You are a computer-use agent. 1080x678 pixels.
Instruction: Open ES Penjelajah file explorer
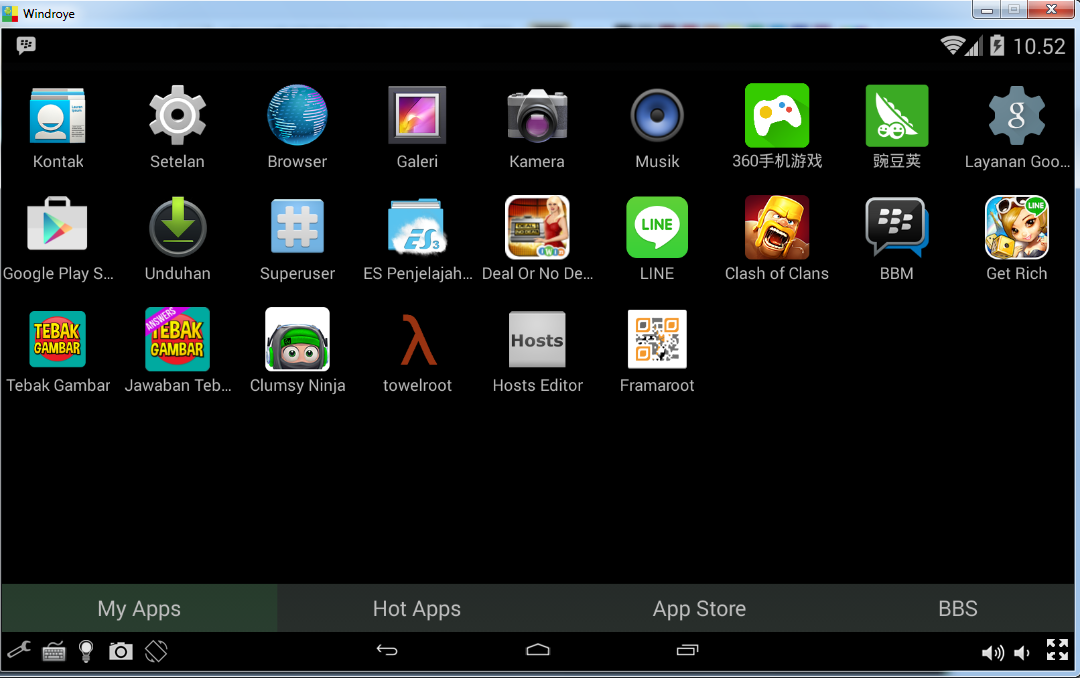(417, 226)
